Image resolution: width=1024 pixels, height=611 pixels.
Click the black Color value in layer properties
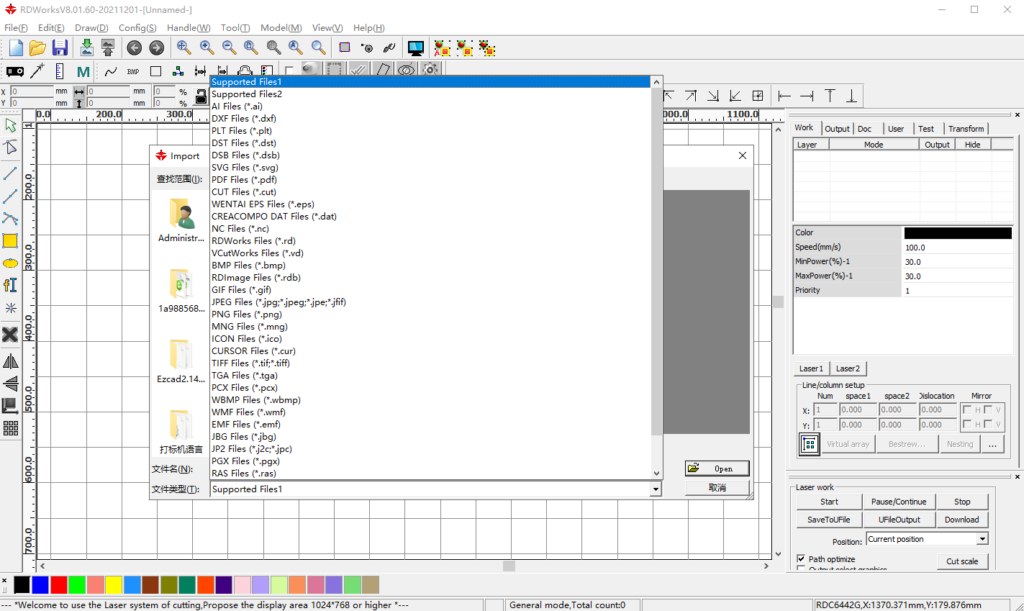click(x=957, y=233)
